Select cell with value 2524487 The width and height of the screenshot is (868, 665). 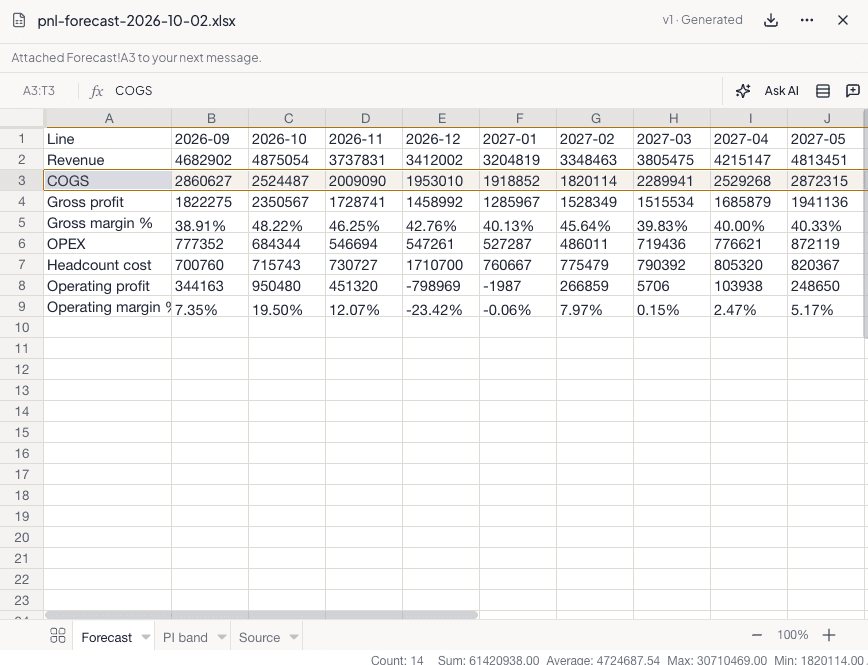coord(287,181)
